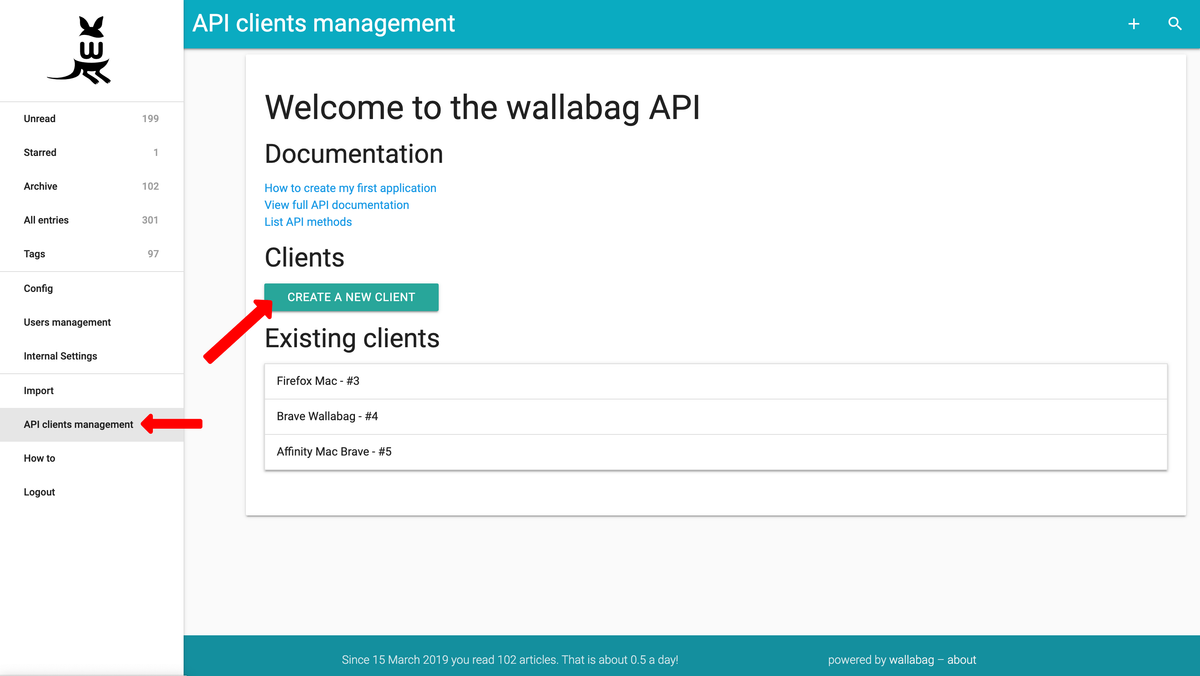The width and height of the screenshot is (1200, 676).
Task: Open search via magnifying glass icon
Action: 1175,24
